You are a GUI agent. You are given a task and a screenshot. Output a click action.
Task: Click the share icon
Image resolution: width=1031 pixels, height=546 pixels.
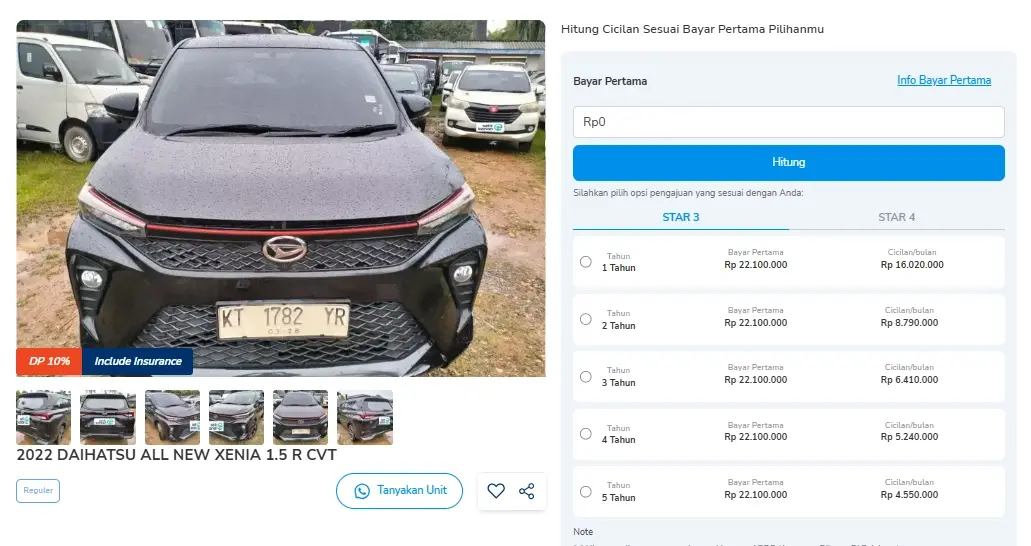(x=527, y=491)
